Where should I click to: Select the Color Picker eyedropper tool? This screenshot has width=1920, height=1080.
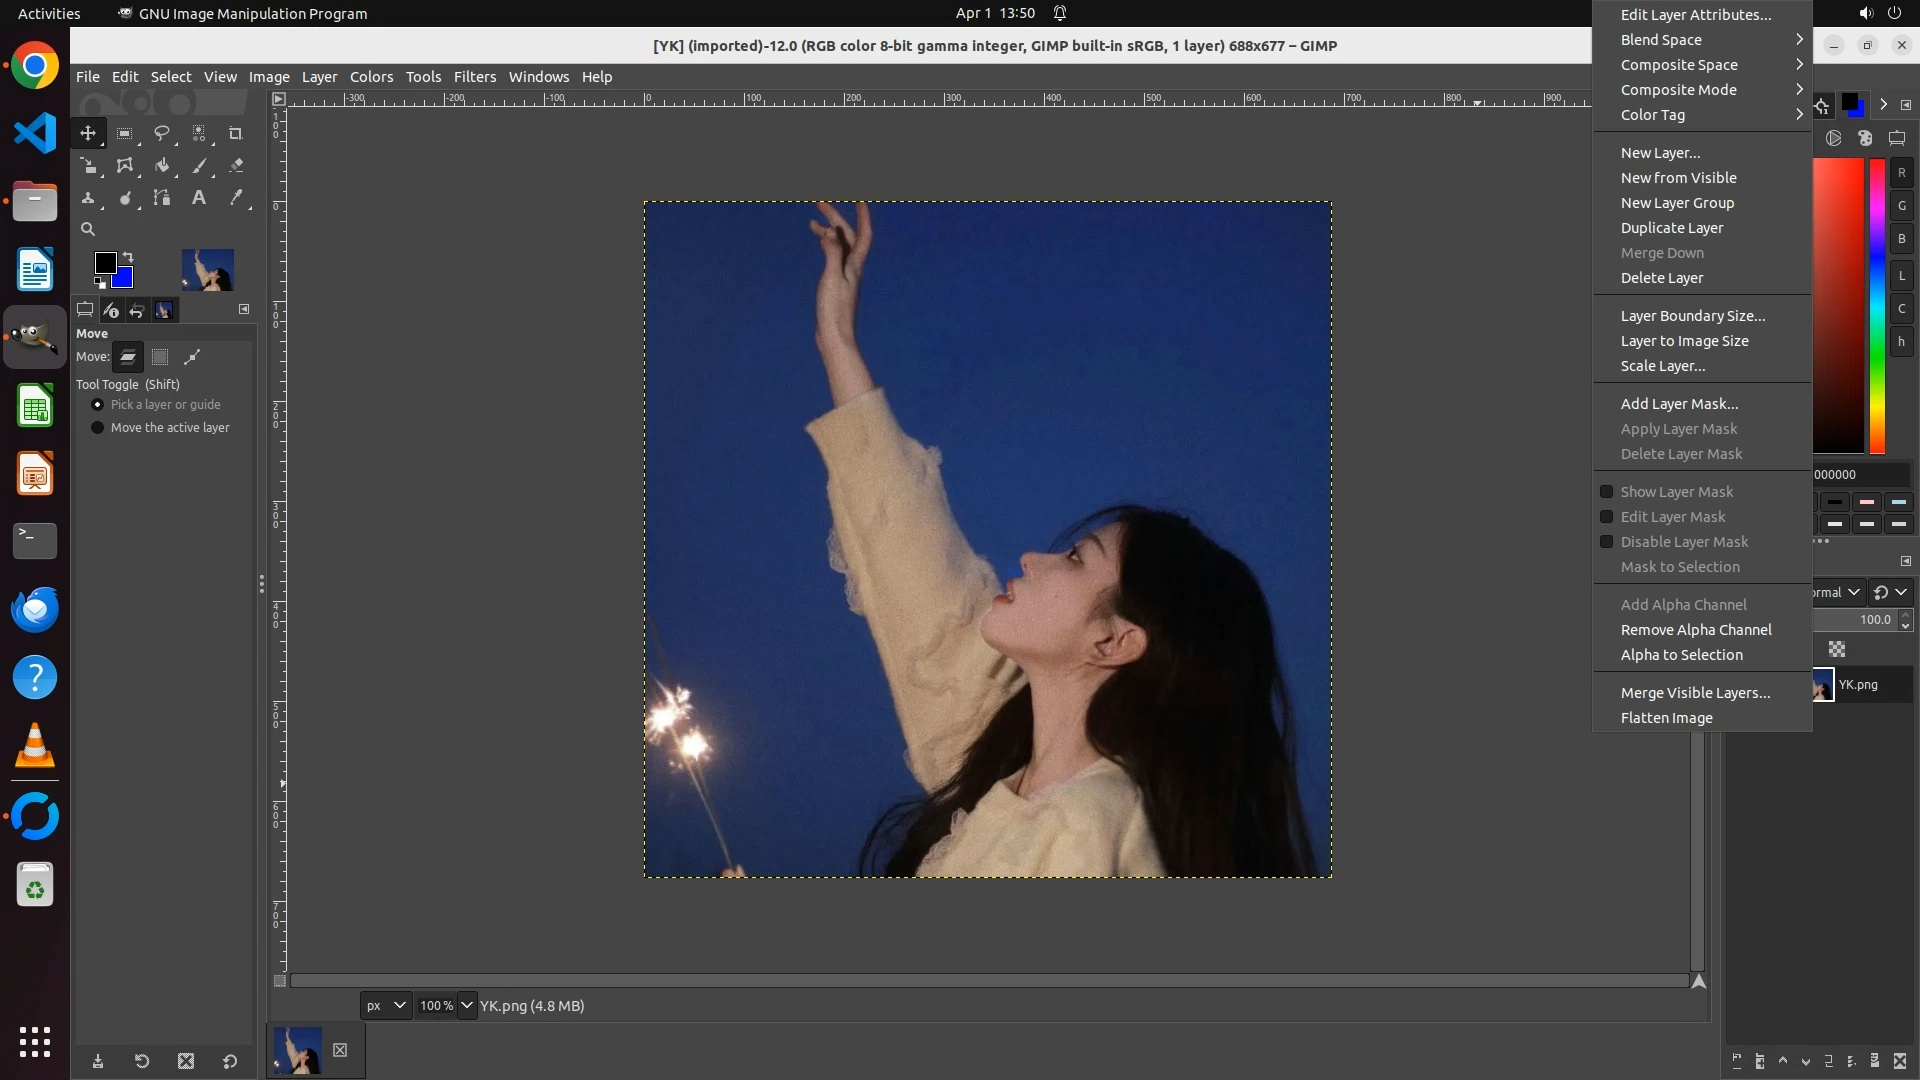[x=236, y=198]
